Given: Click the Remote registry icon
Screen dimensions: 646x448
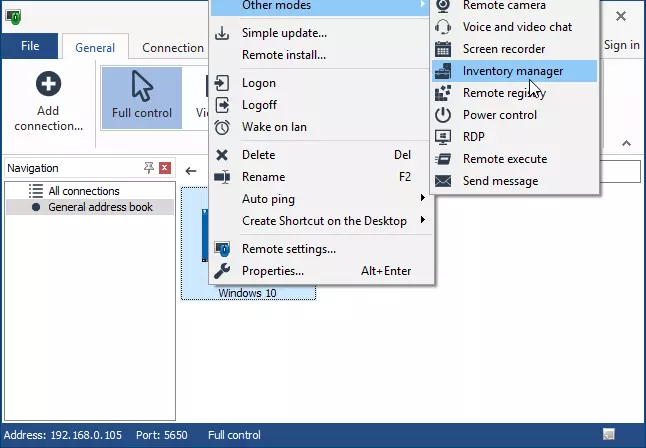Looking at the screenshot, I should pyautogui.click(x=443, y=93).
